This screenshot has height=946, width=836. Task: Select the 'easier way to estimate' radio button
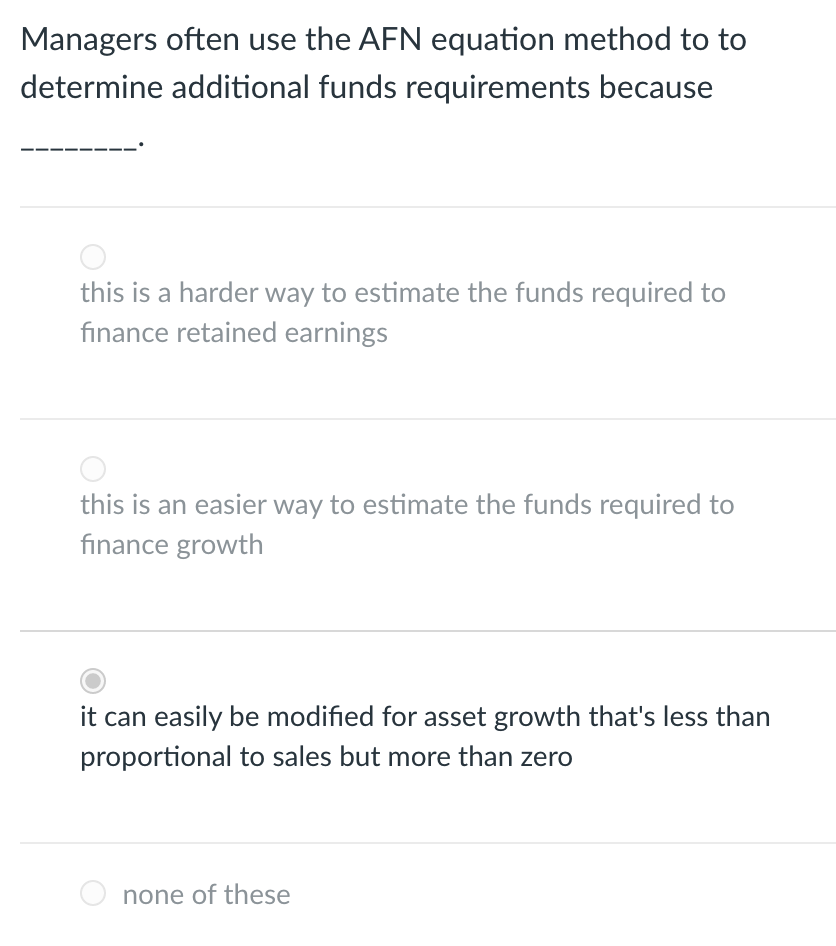tap(92, 469)
